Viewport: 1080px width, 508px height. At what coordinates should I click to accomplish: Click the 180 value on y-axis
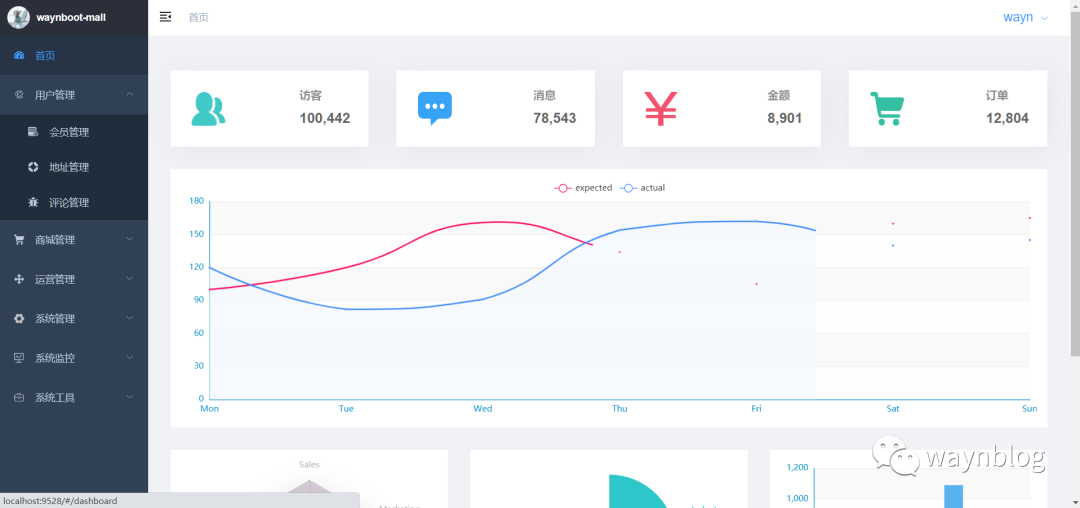coord(196,201)
